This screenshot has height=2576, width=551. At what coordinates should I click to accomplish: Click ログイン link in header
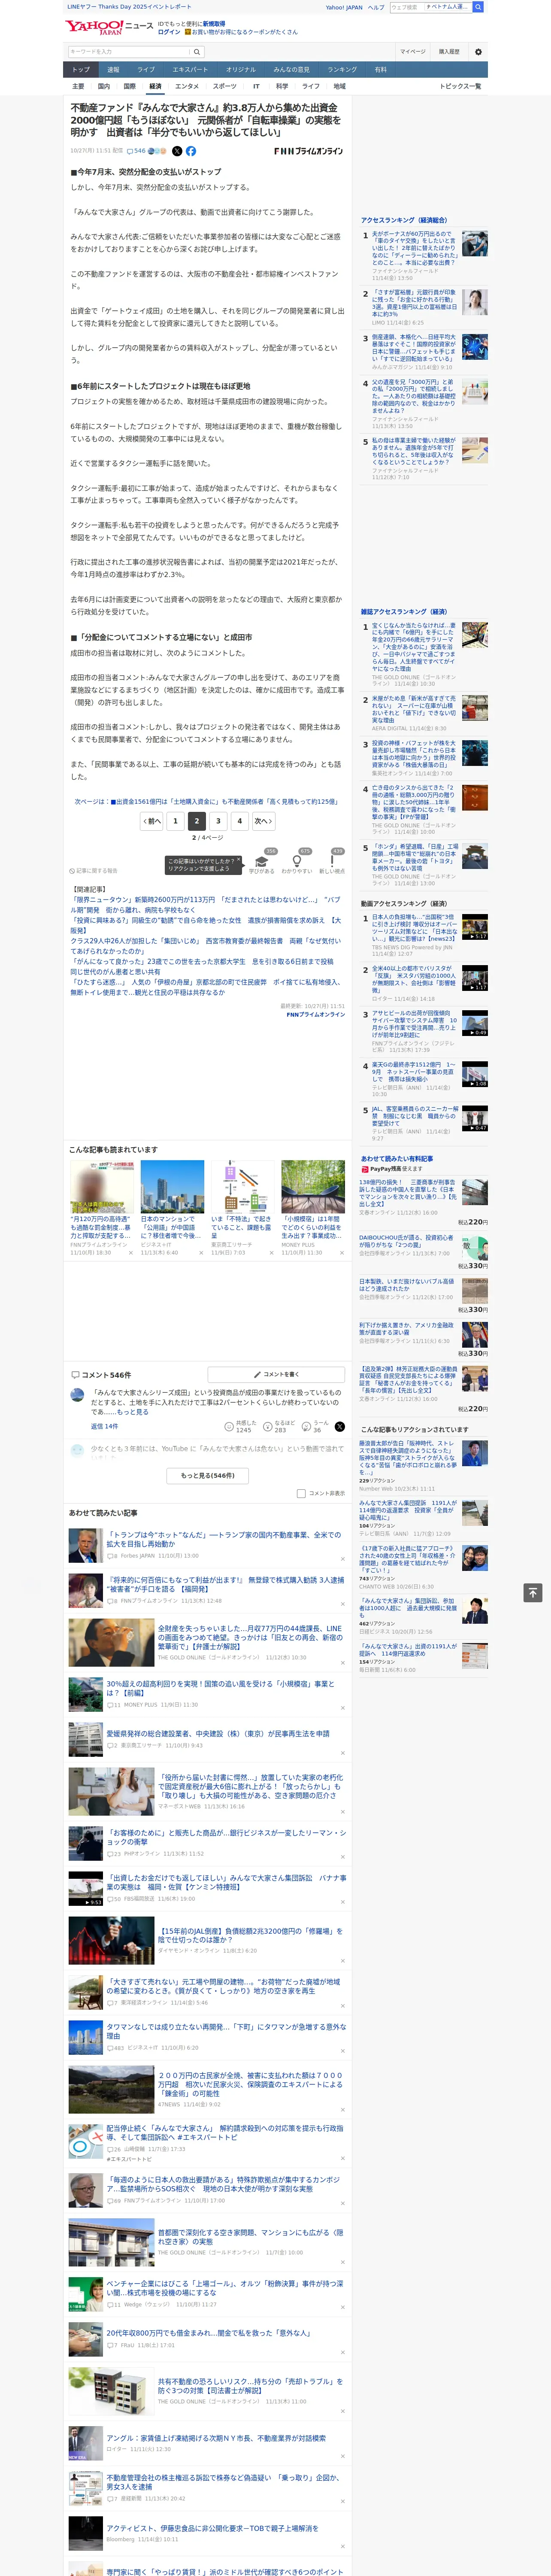point(169,32)
